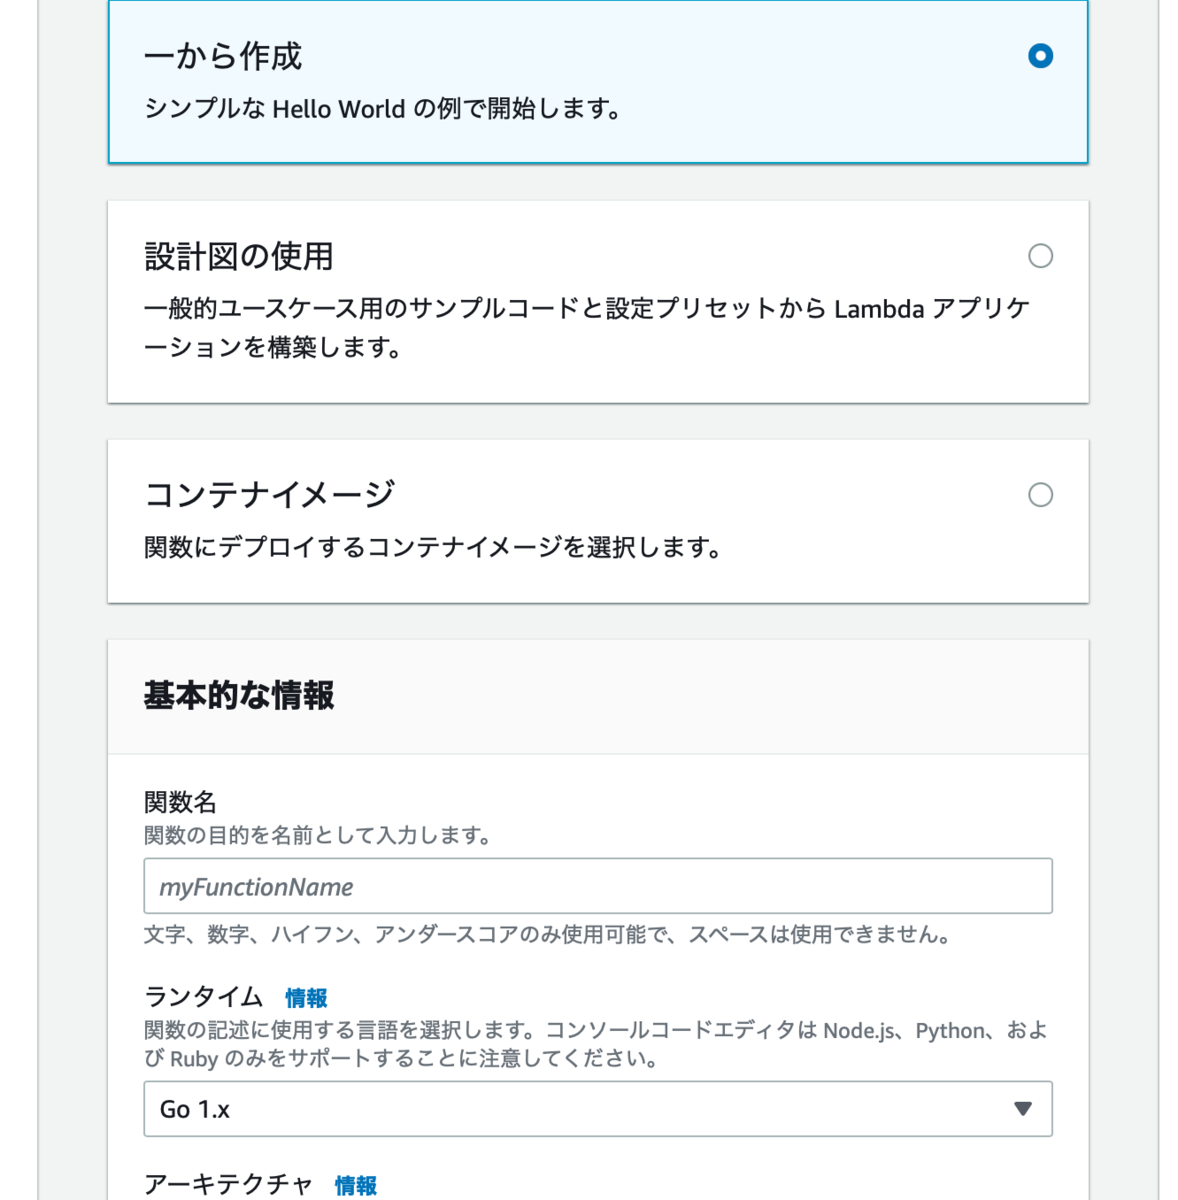Click the container image deploy description
The width and height of the screenshot is (1178, 1200).
click(x=432, y=548)
